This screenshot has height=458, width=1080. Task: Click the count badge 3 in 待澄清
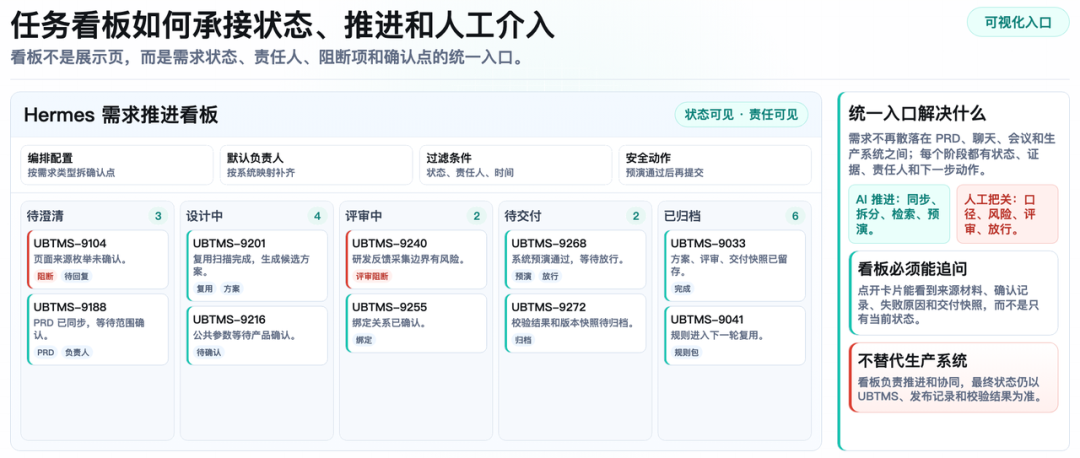[158, 216]
